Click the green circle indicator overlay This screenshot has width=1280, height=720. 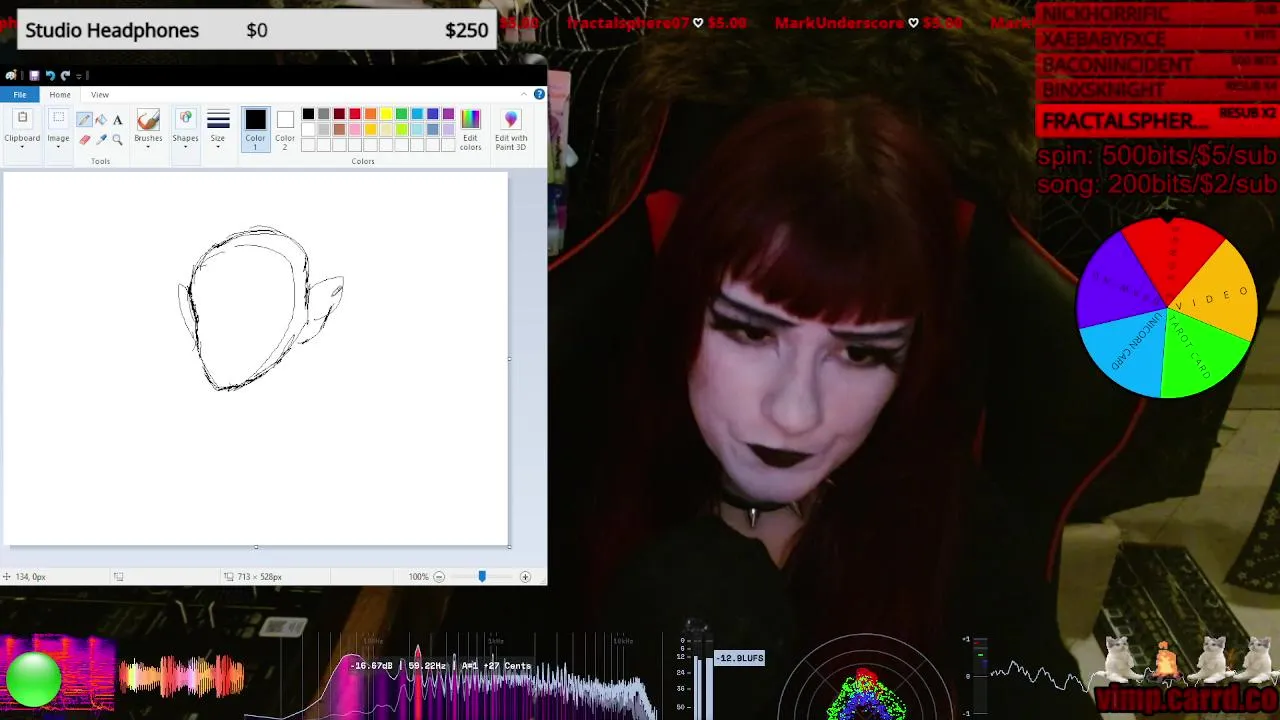(x=34, y=679)
